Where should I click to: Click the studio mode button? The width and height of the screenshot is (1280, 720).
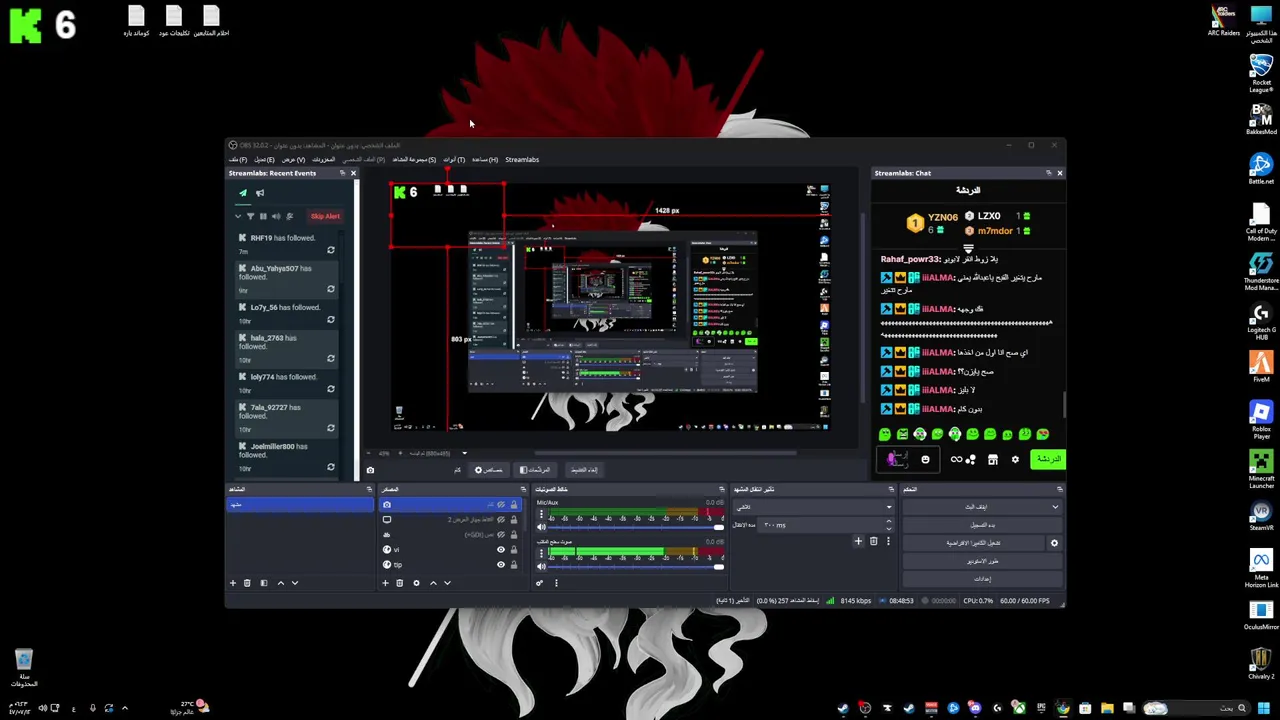(x=982, y=561)
